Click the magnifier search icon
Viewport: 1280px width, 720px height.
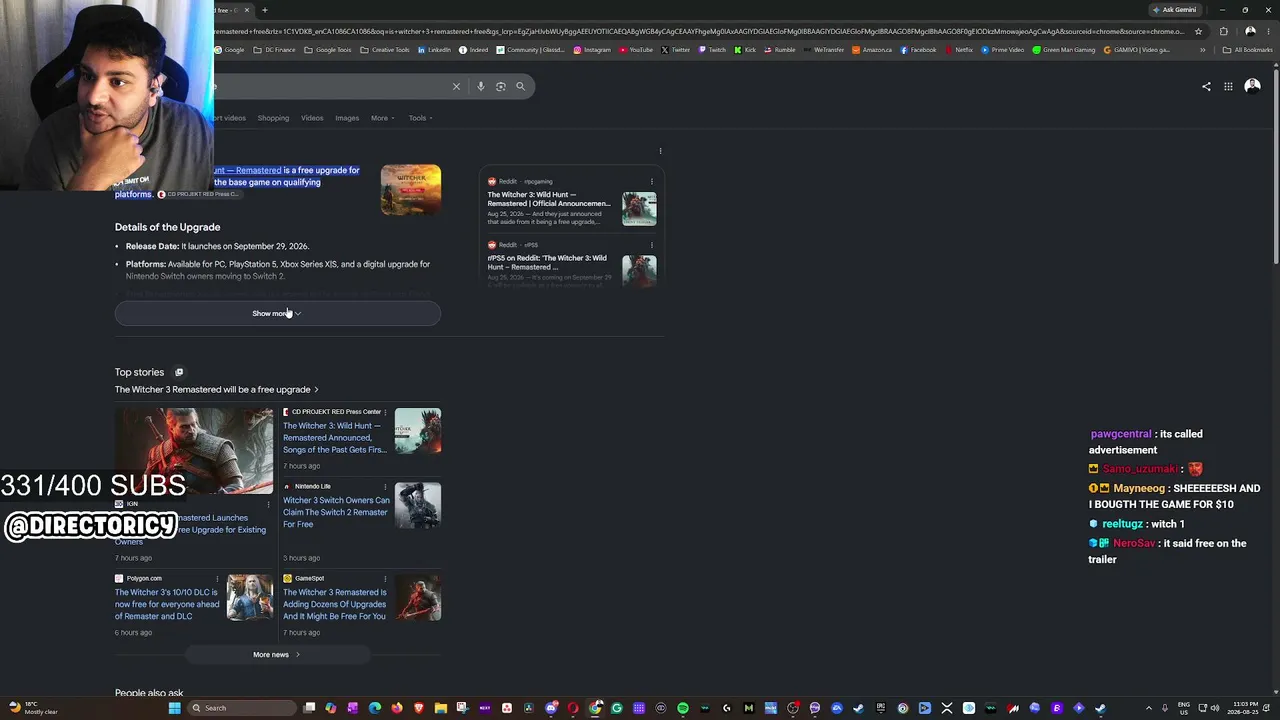click(520, 86)
